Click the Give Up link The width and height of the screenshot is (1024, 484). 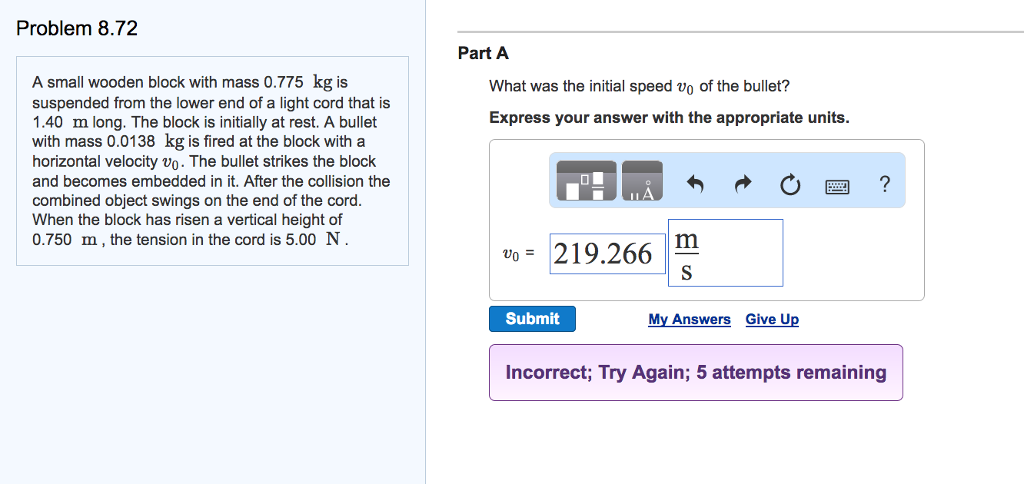(772, 319)
